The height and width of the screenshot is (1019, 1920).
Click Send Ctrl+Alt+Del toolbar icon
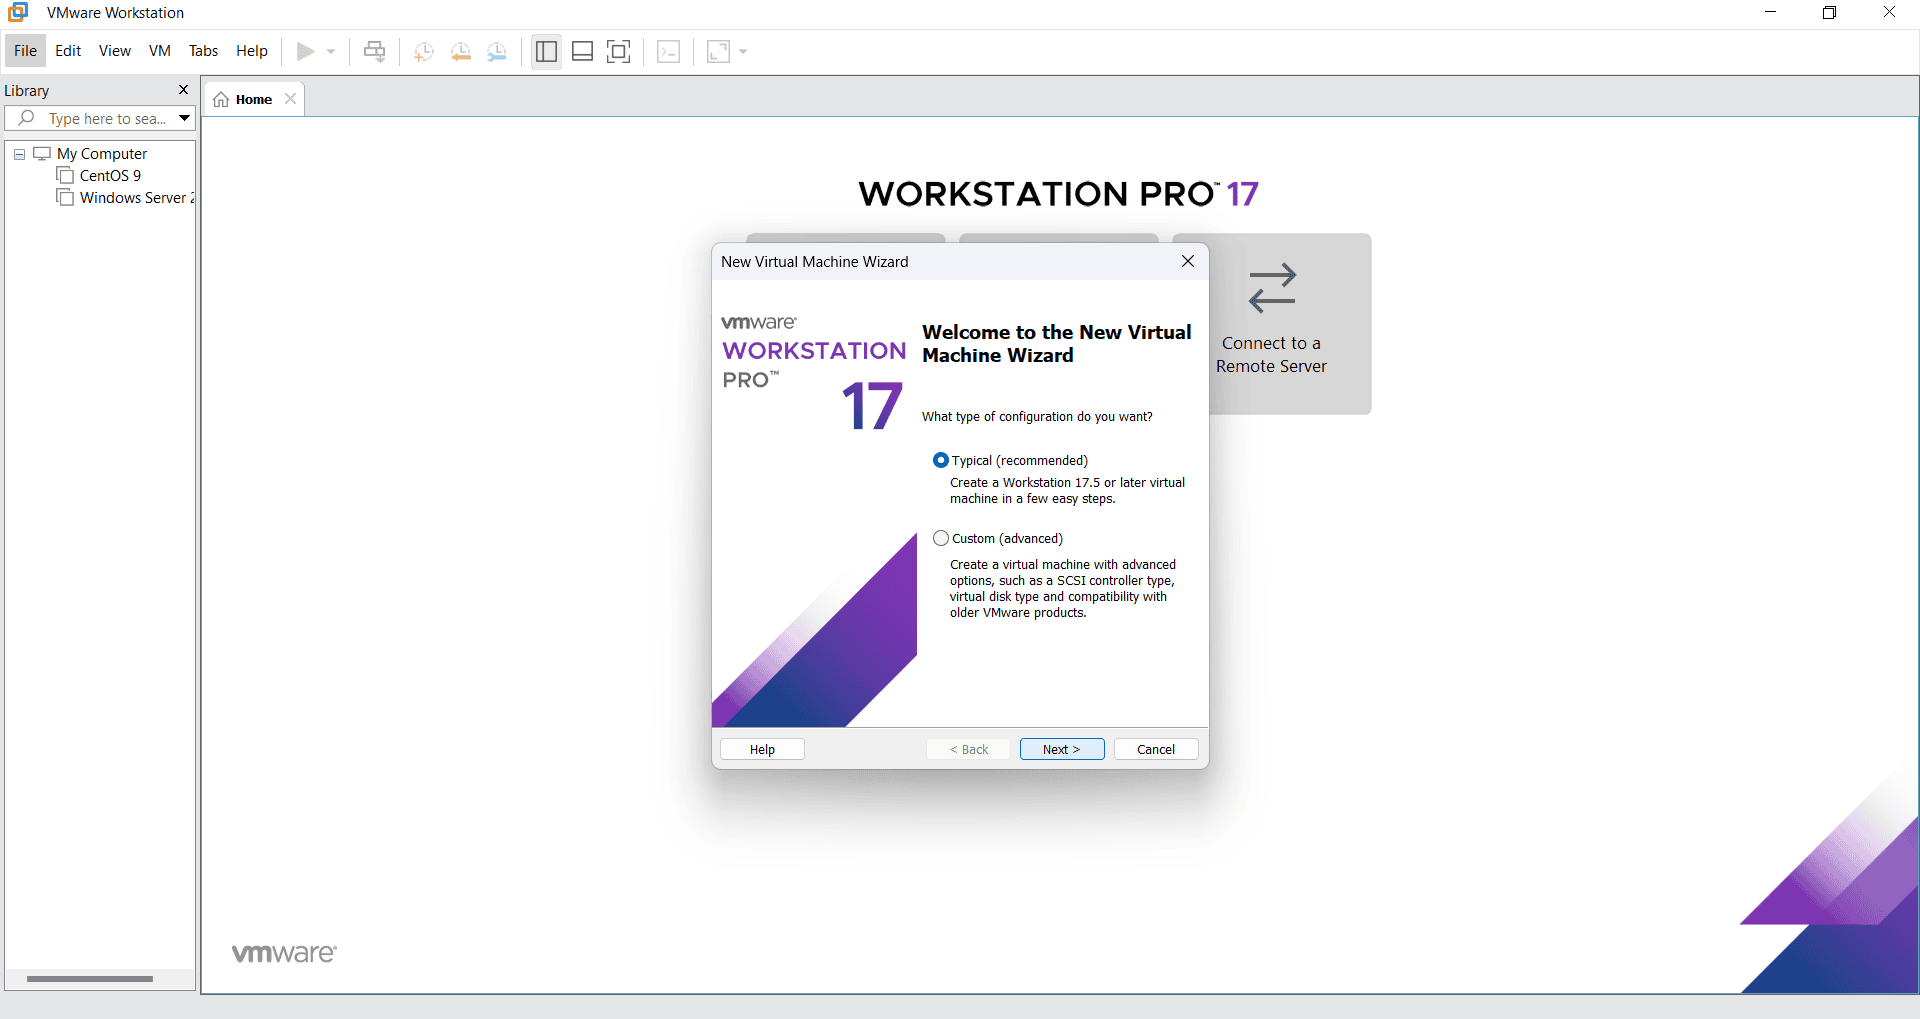tap(375, 51)
